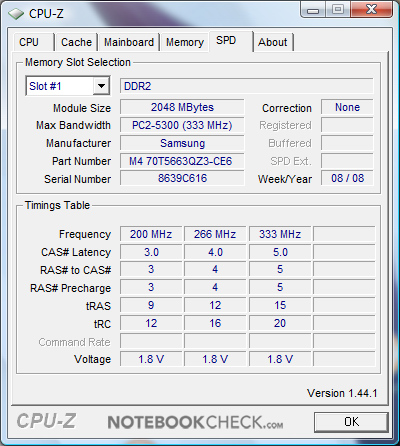Click the Samsung manufacturer value
This screenshot has width=400, height=446.
click(x=182, y=143)
